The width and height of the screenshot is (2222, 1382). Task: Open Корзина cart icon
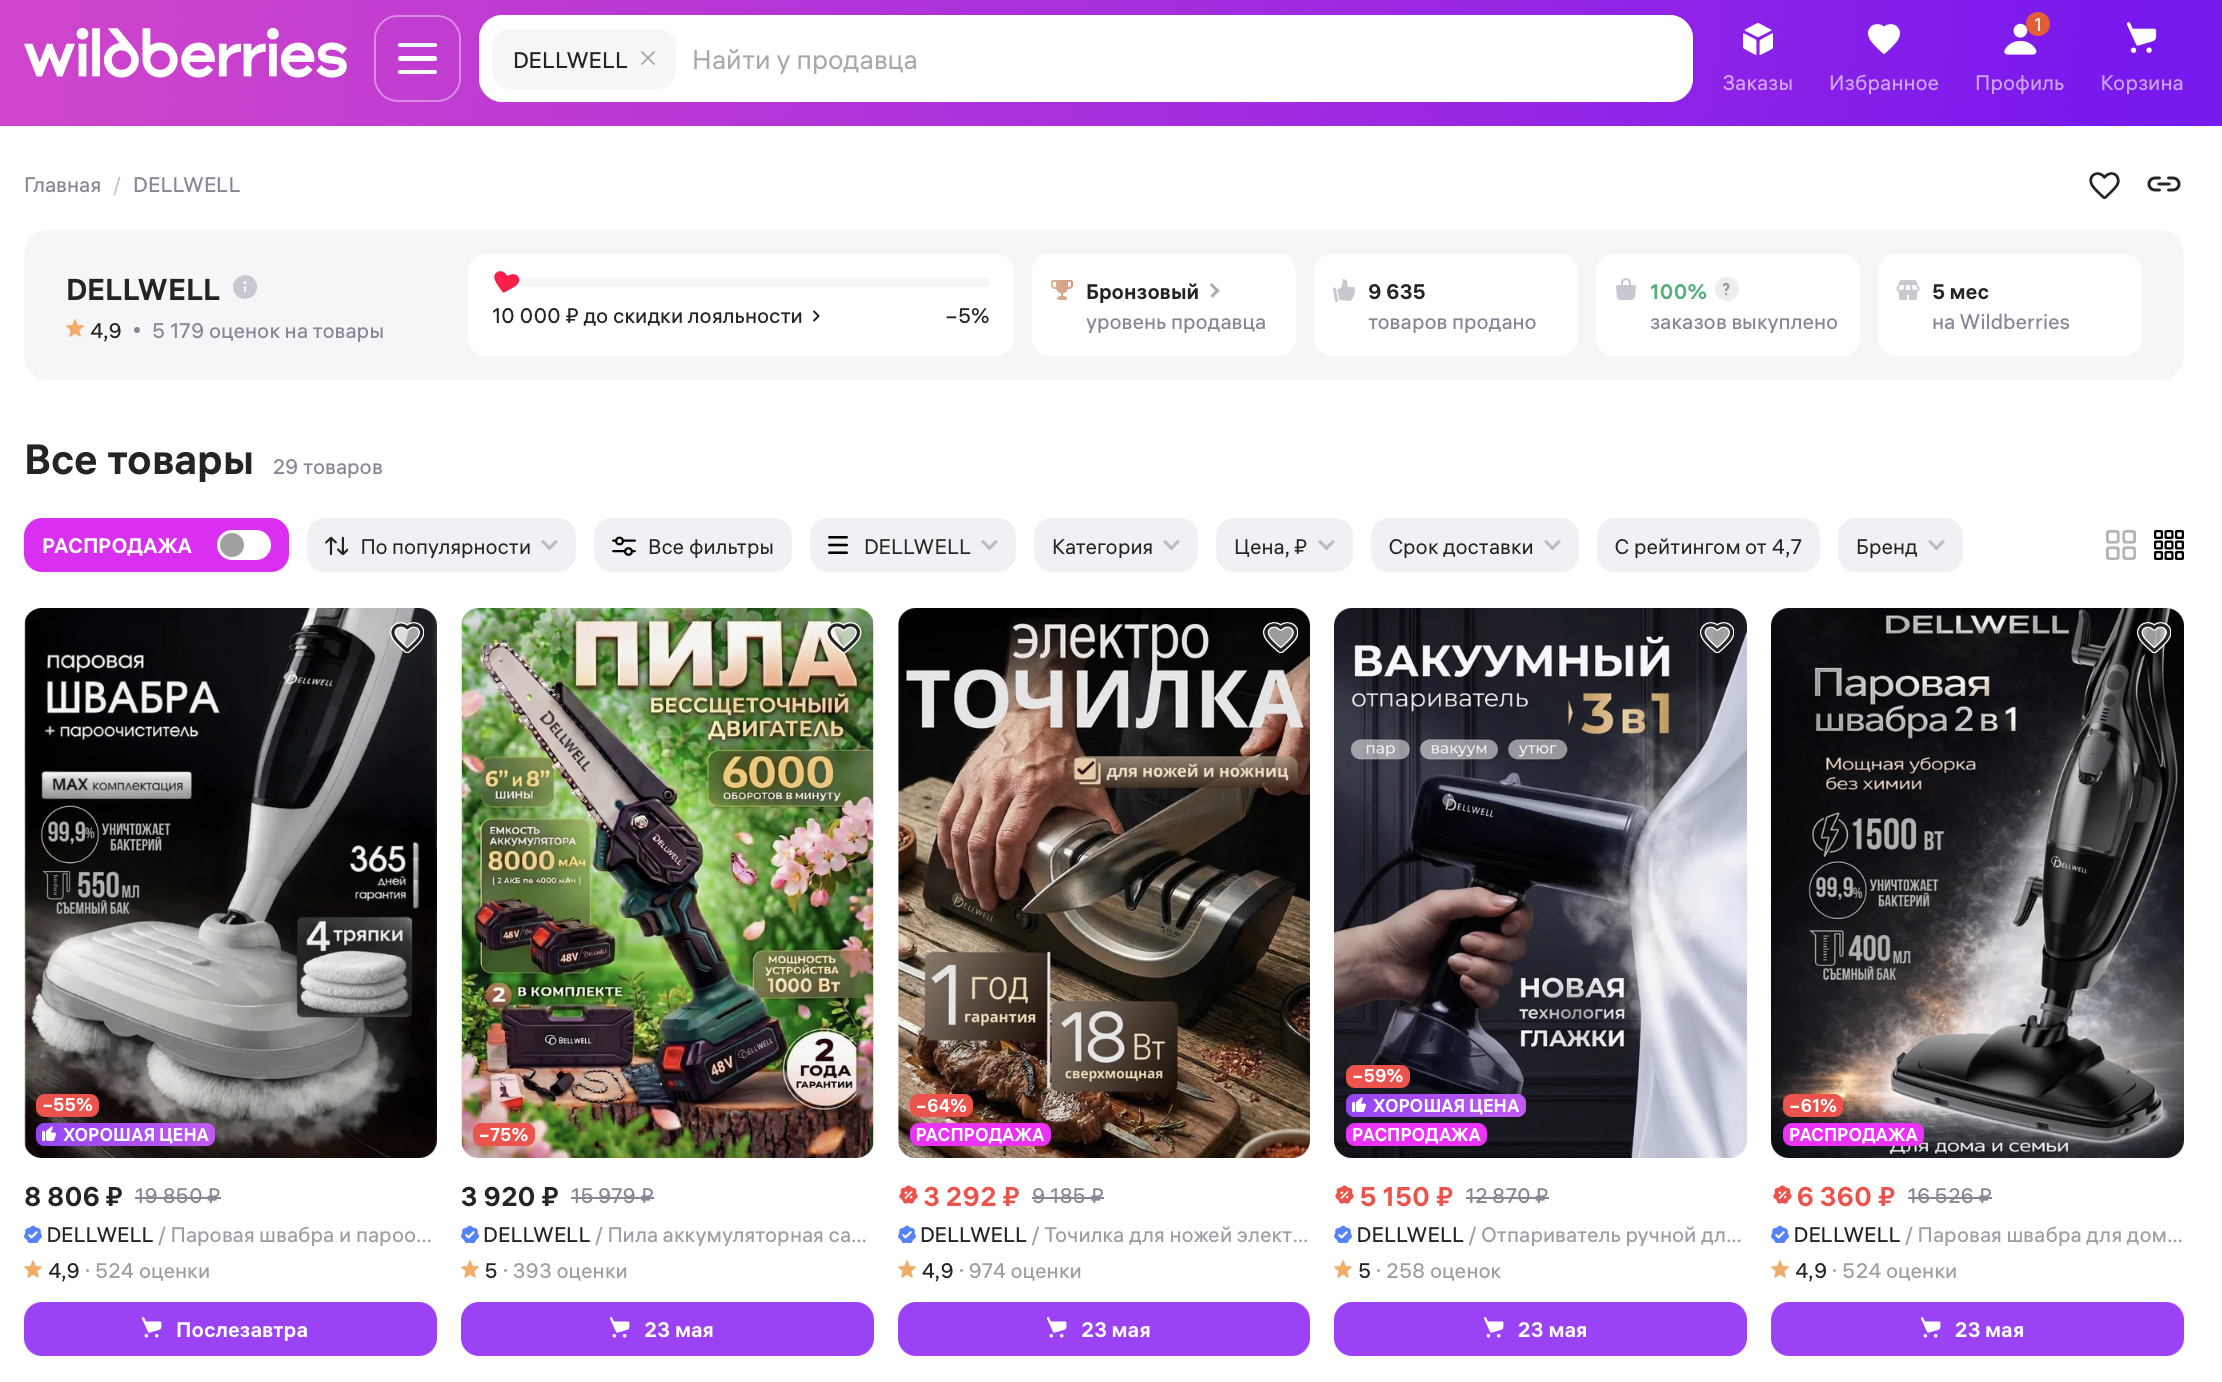click(2141, 59)
